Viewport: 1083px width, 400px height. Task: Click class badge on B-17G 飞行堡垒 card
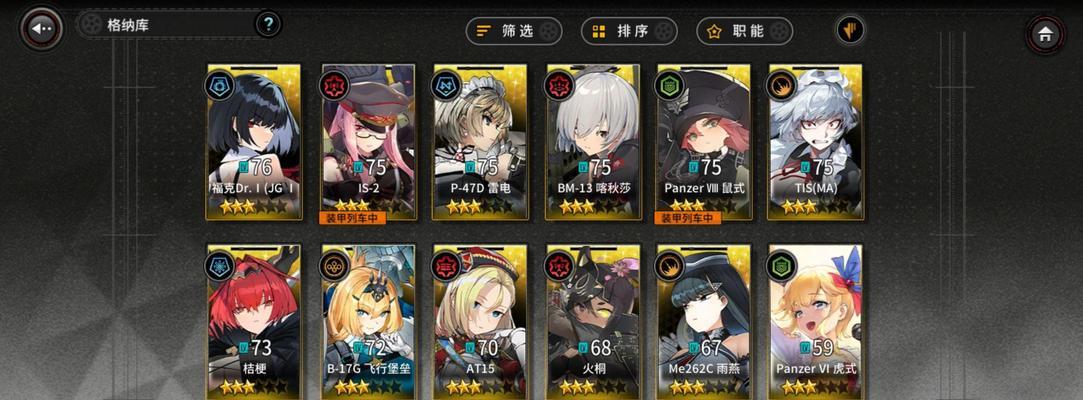click(334, 266)
